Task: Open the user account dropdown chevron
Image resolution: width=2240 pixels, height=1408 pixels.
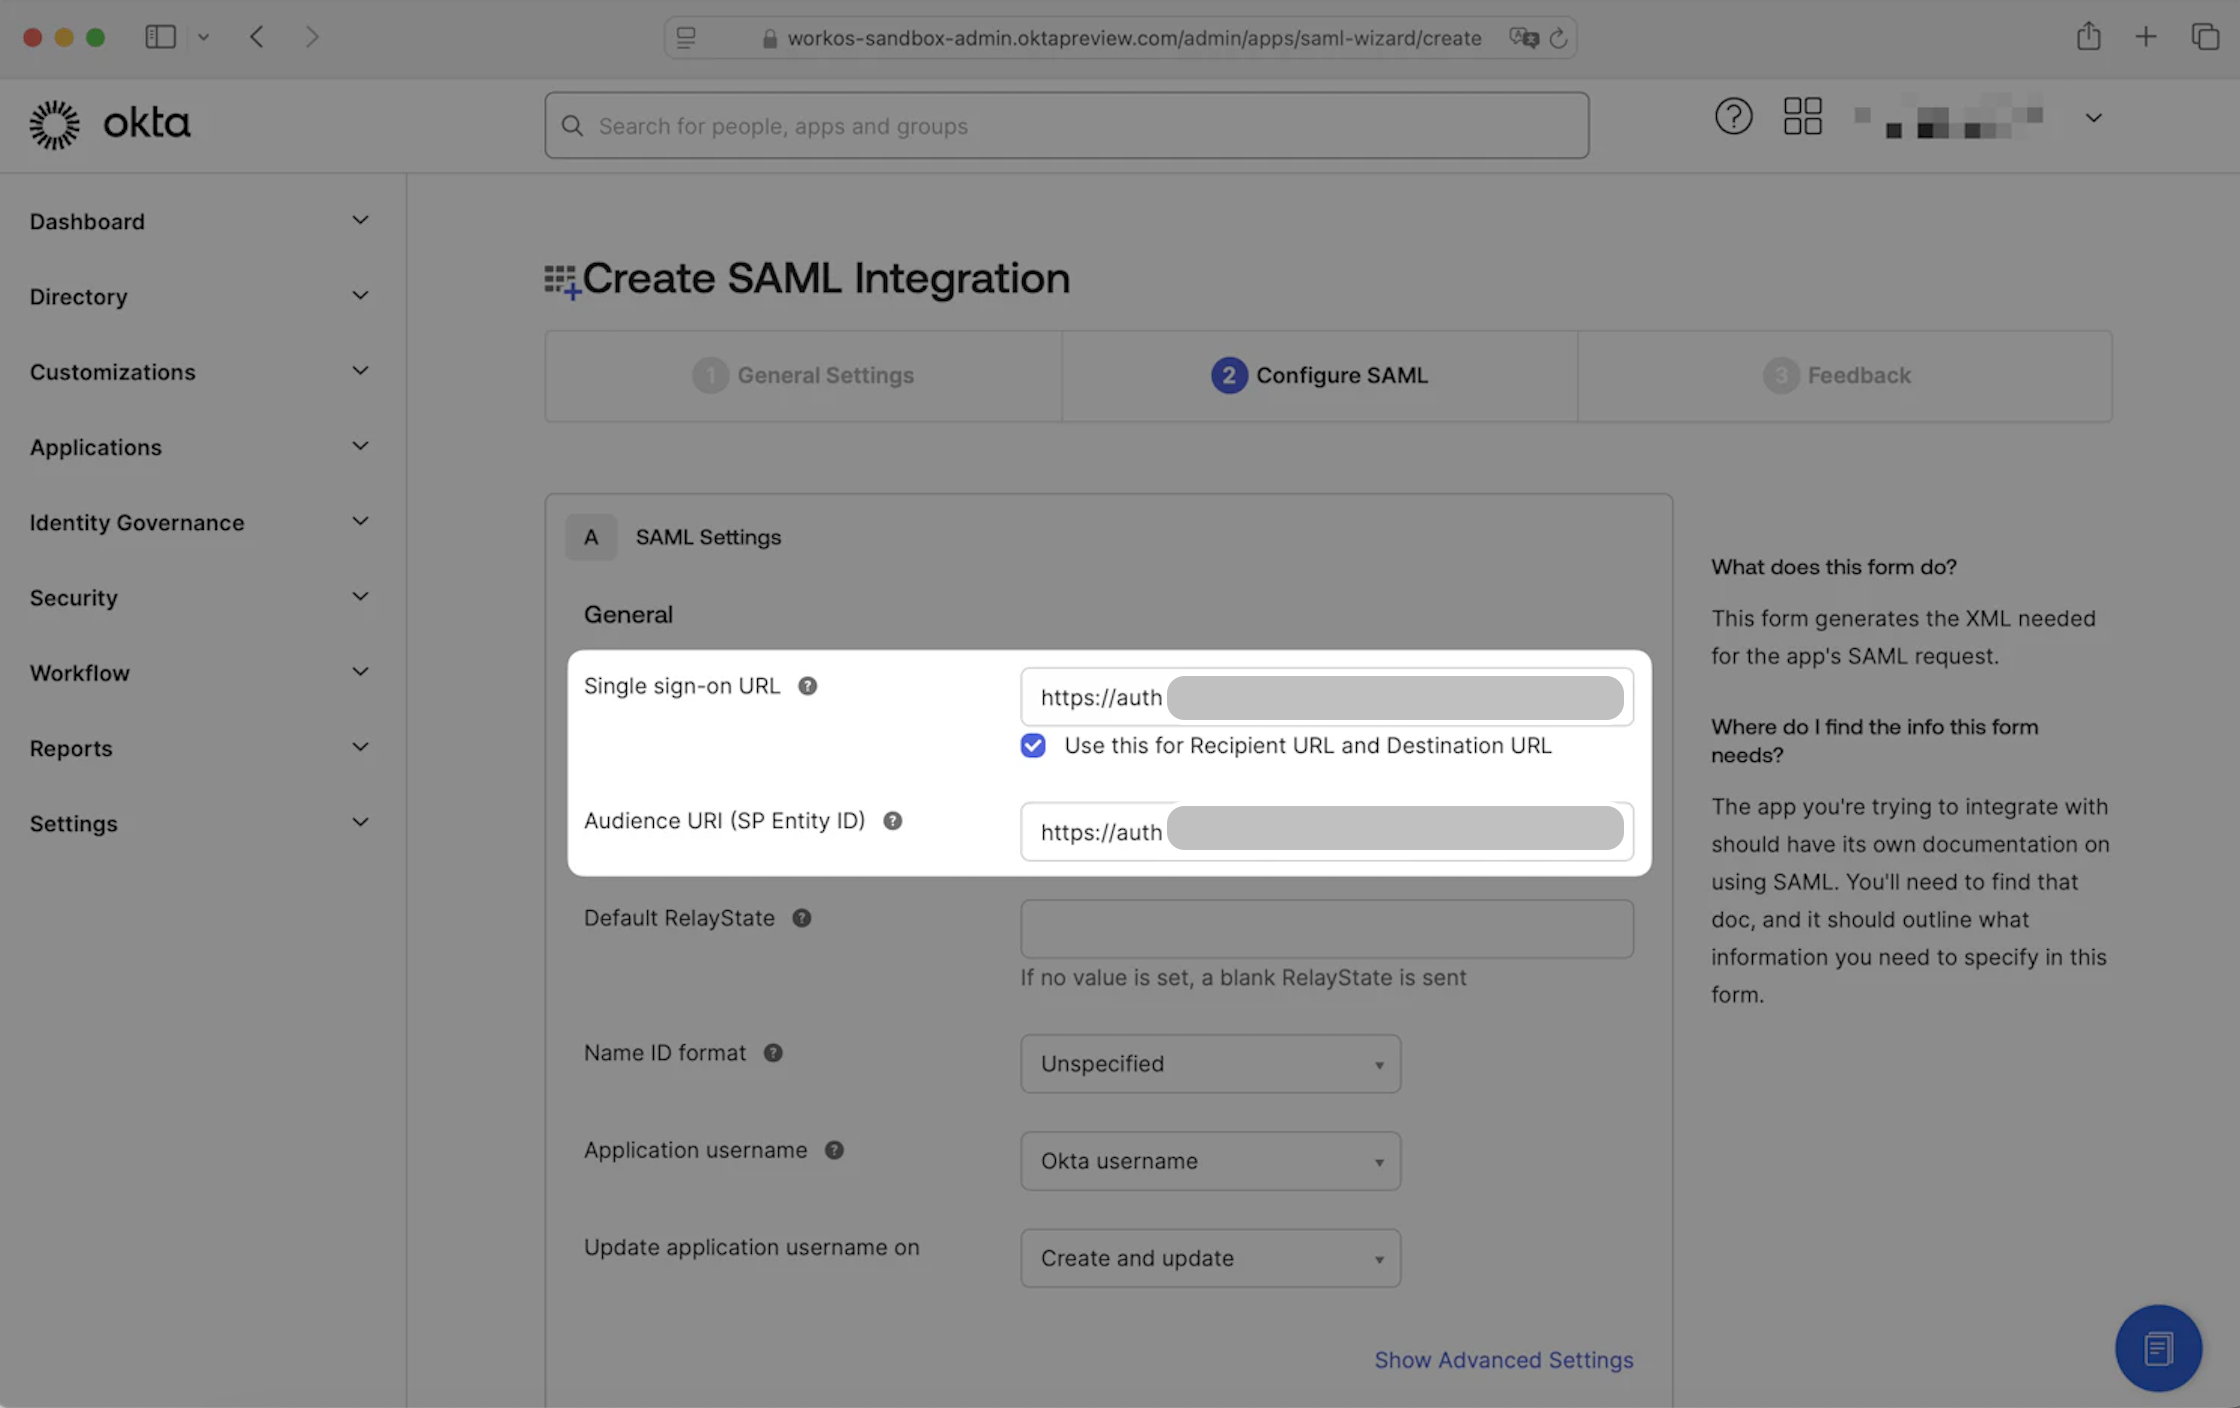Action: click(2093, 118)
